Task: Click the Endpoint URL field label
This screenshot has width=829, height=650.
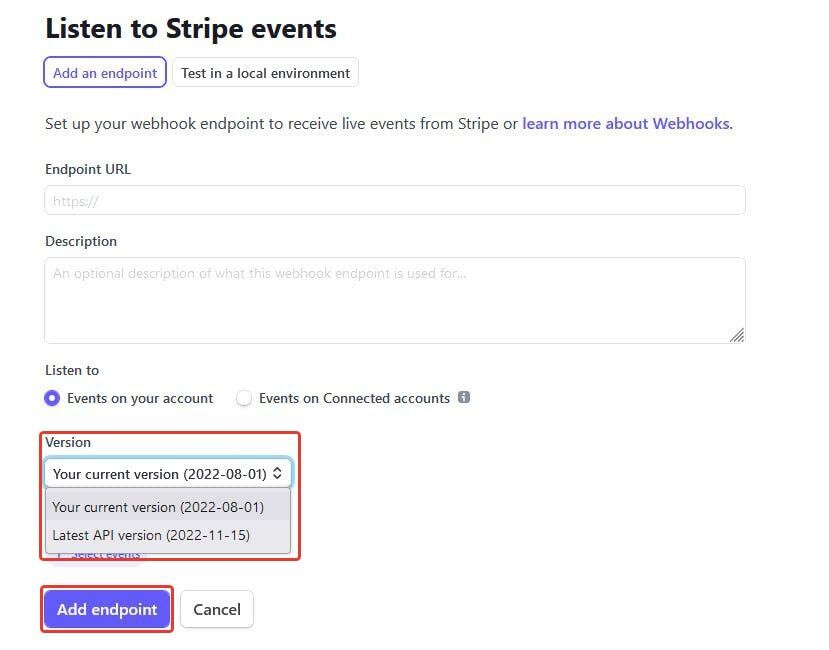Action: click(x=88, y=169)
